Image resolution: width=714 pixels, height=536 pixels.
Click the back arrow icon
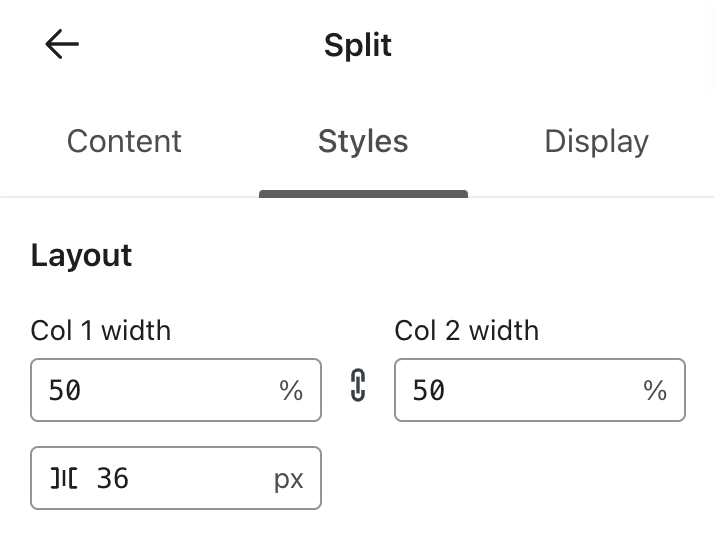point(62,45)
